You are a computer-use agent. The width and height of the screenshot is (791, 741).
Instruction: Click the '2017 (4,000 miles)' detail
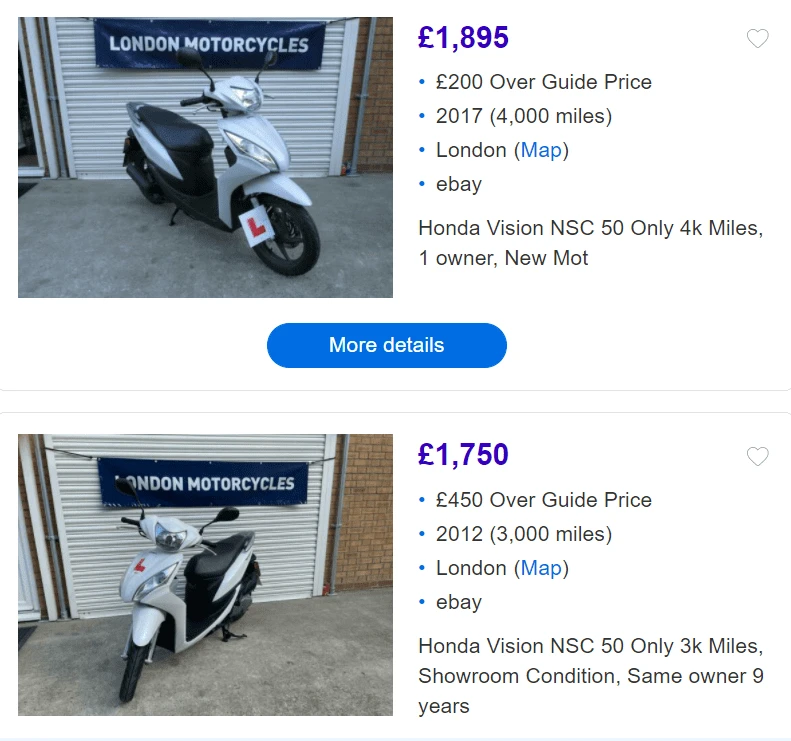pos(523,116)
